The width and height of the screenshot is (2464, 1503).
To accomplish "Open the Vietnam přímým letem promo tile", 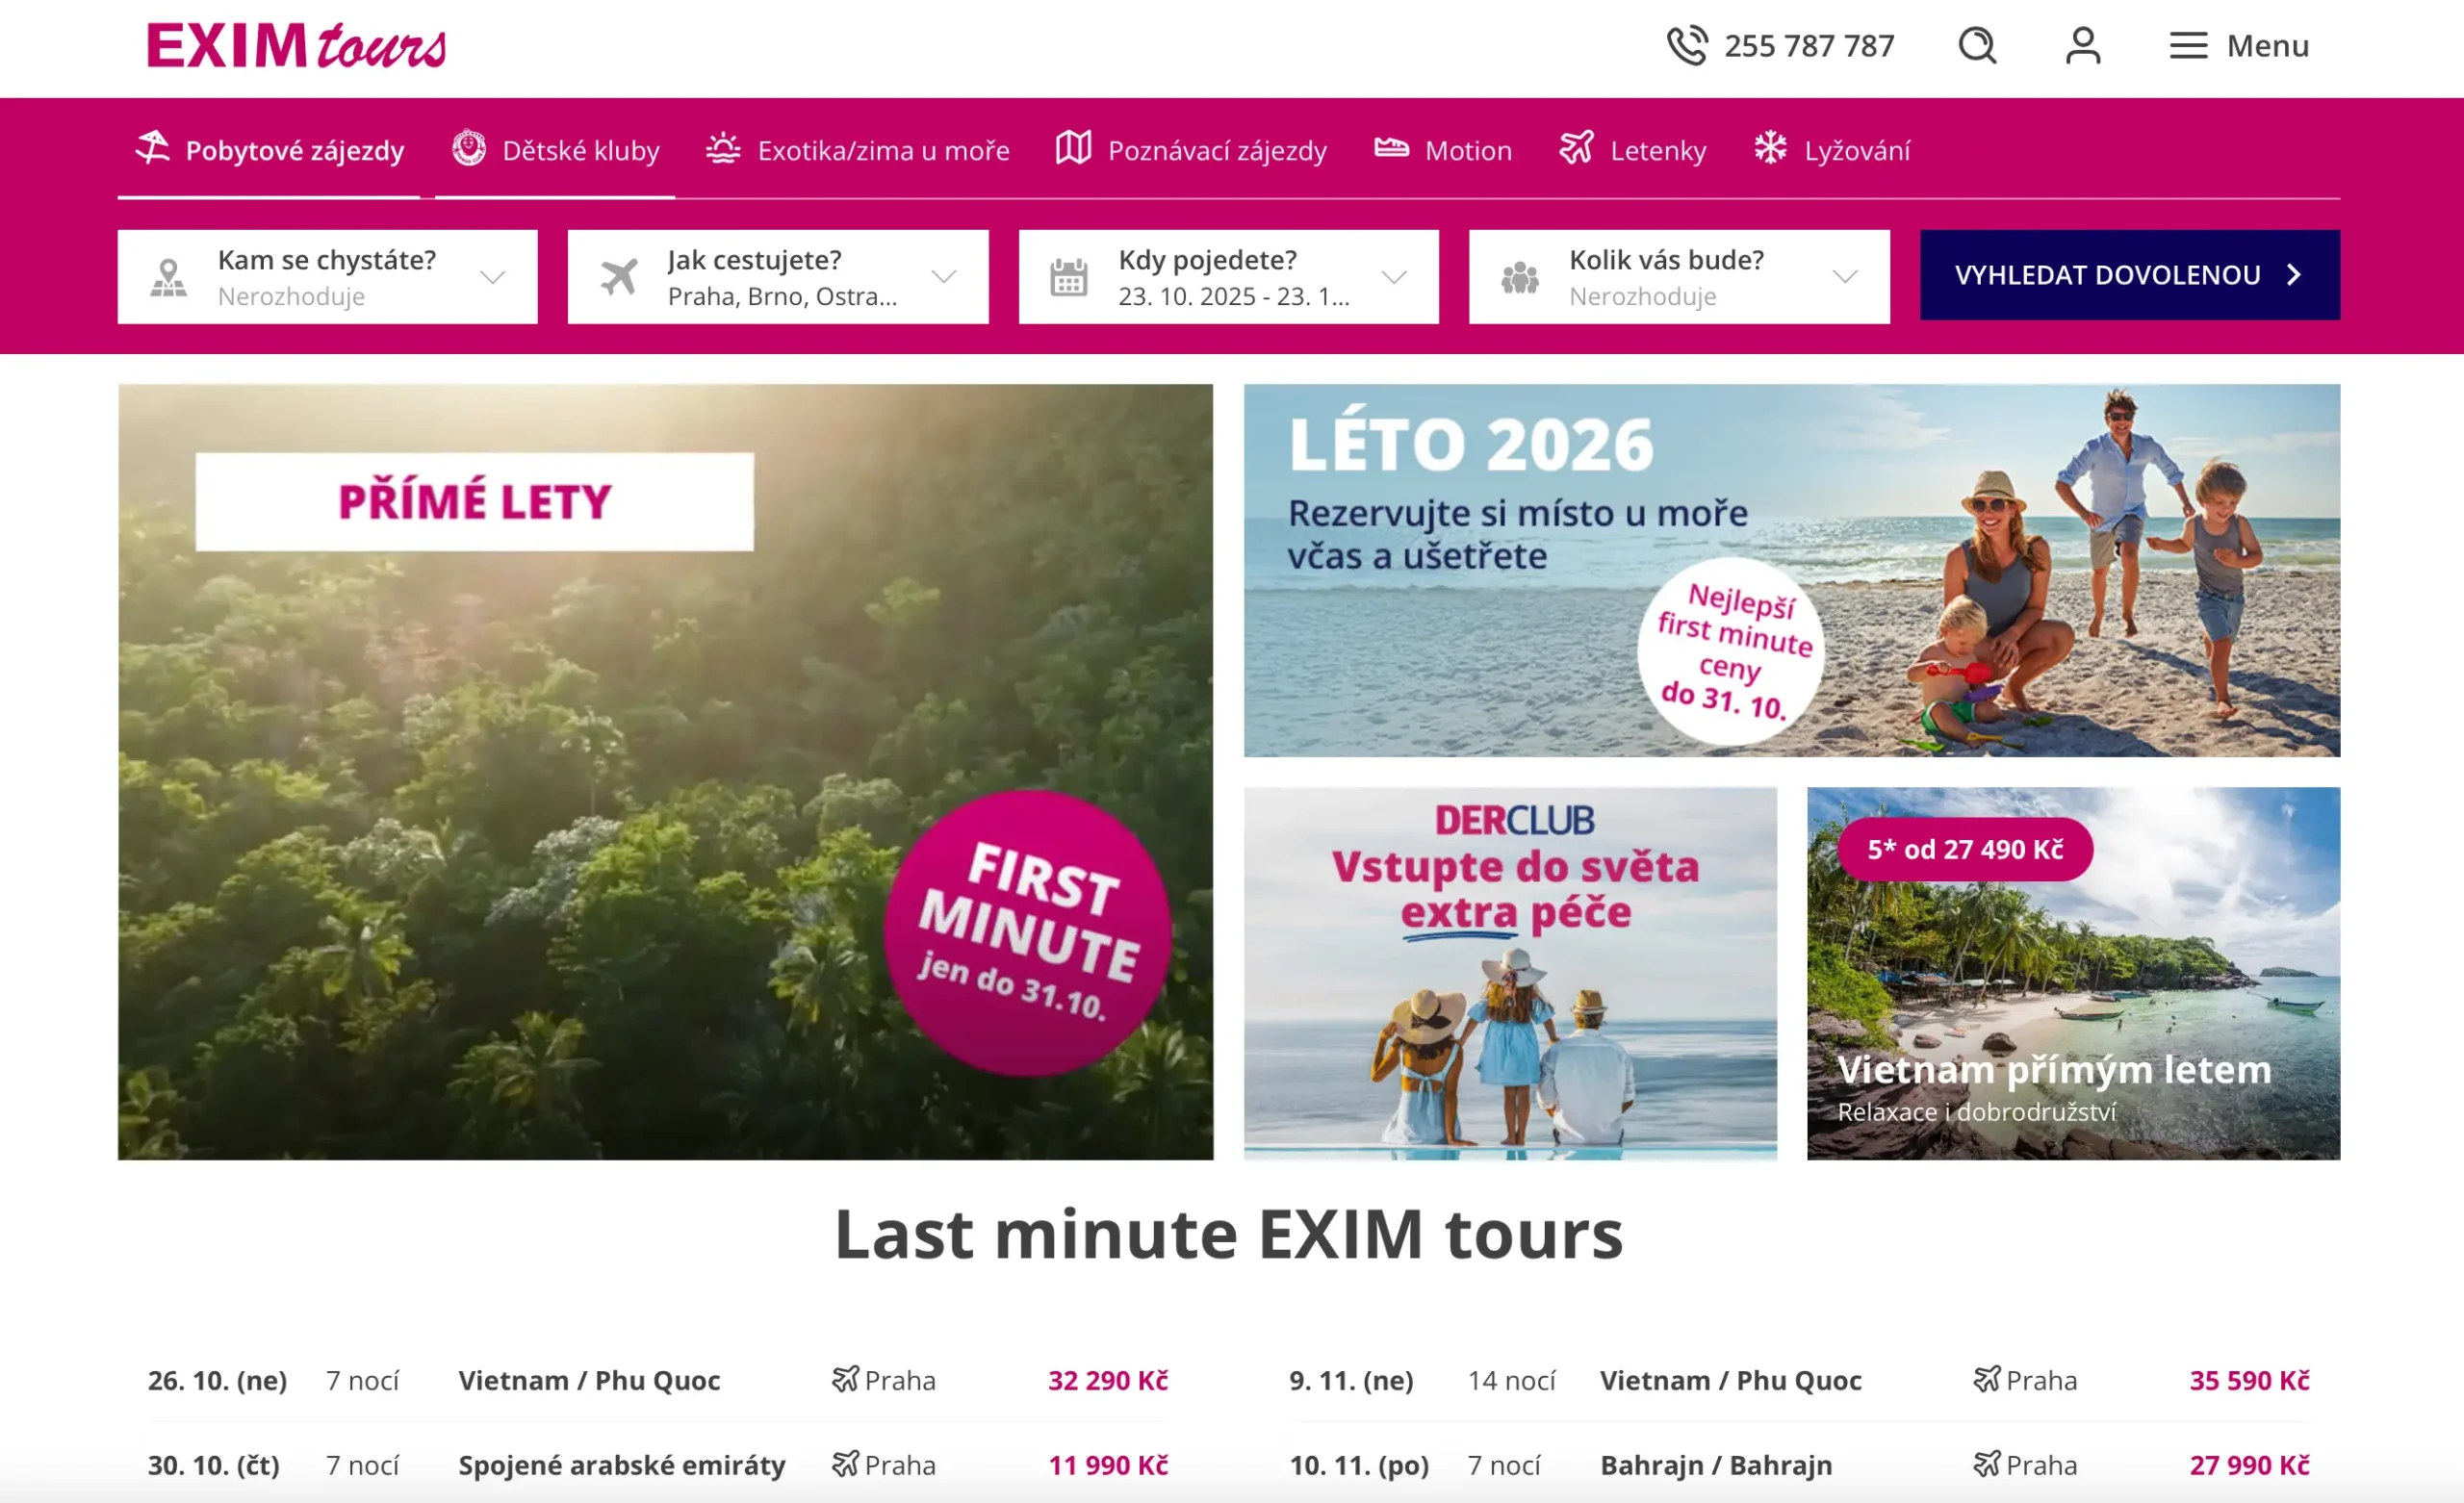I will [x=2073, y=973].
